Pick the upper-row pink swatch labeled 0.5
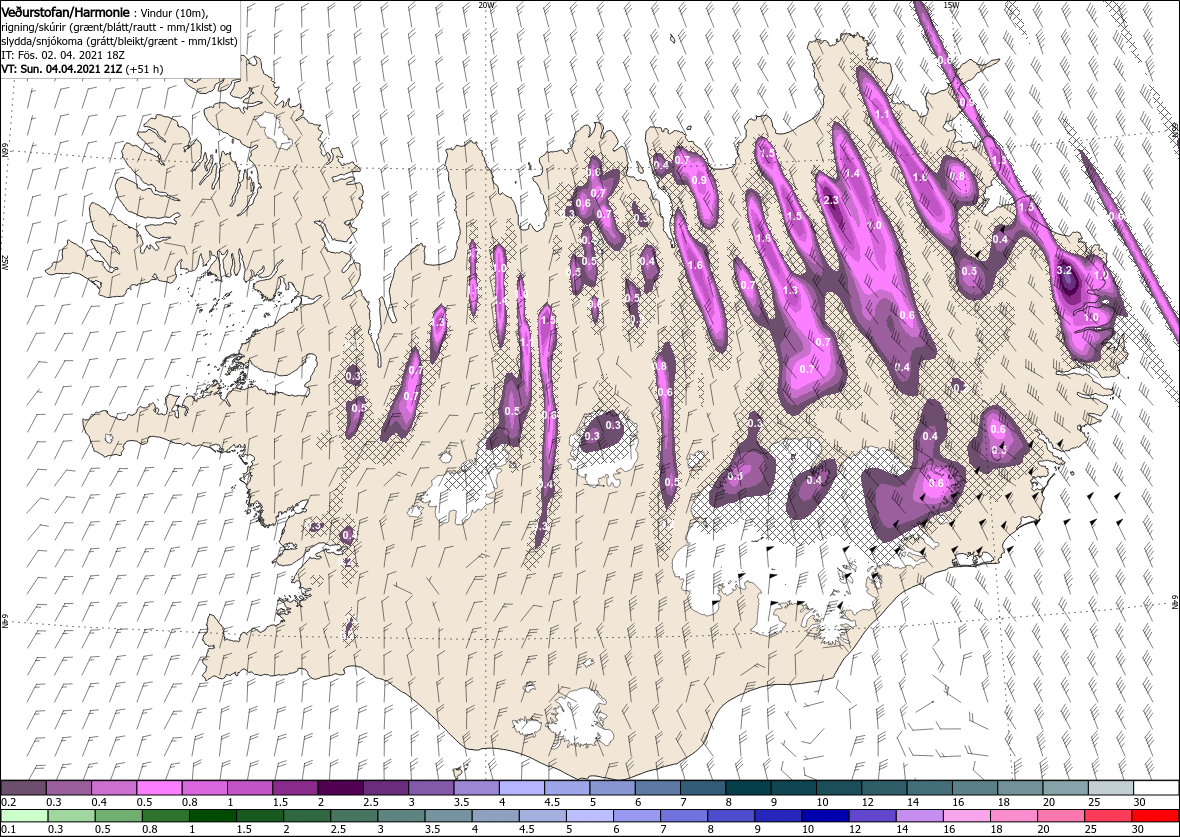The height and width of the screenshot is (837, 1180). 160,788
